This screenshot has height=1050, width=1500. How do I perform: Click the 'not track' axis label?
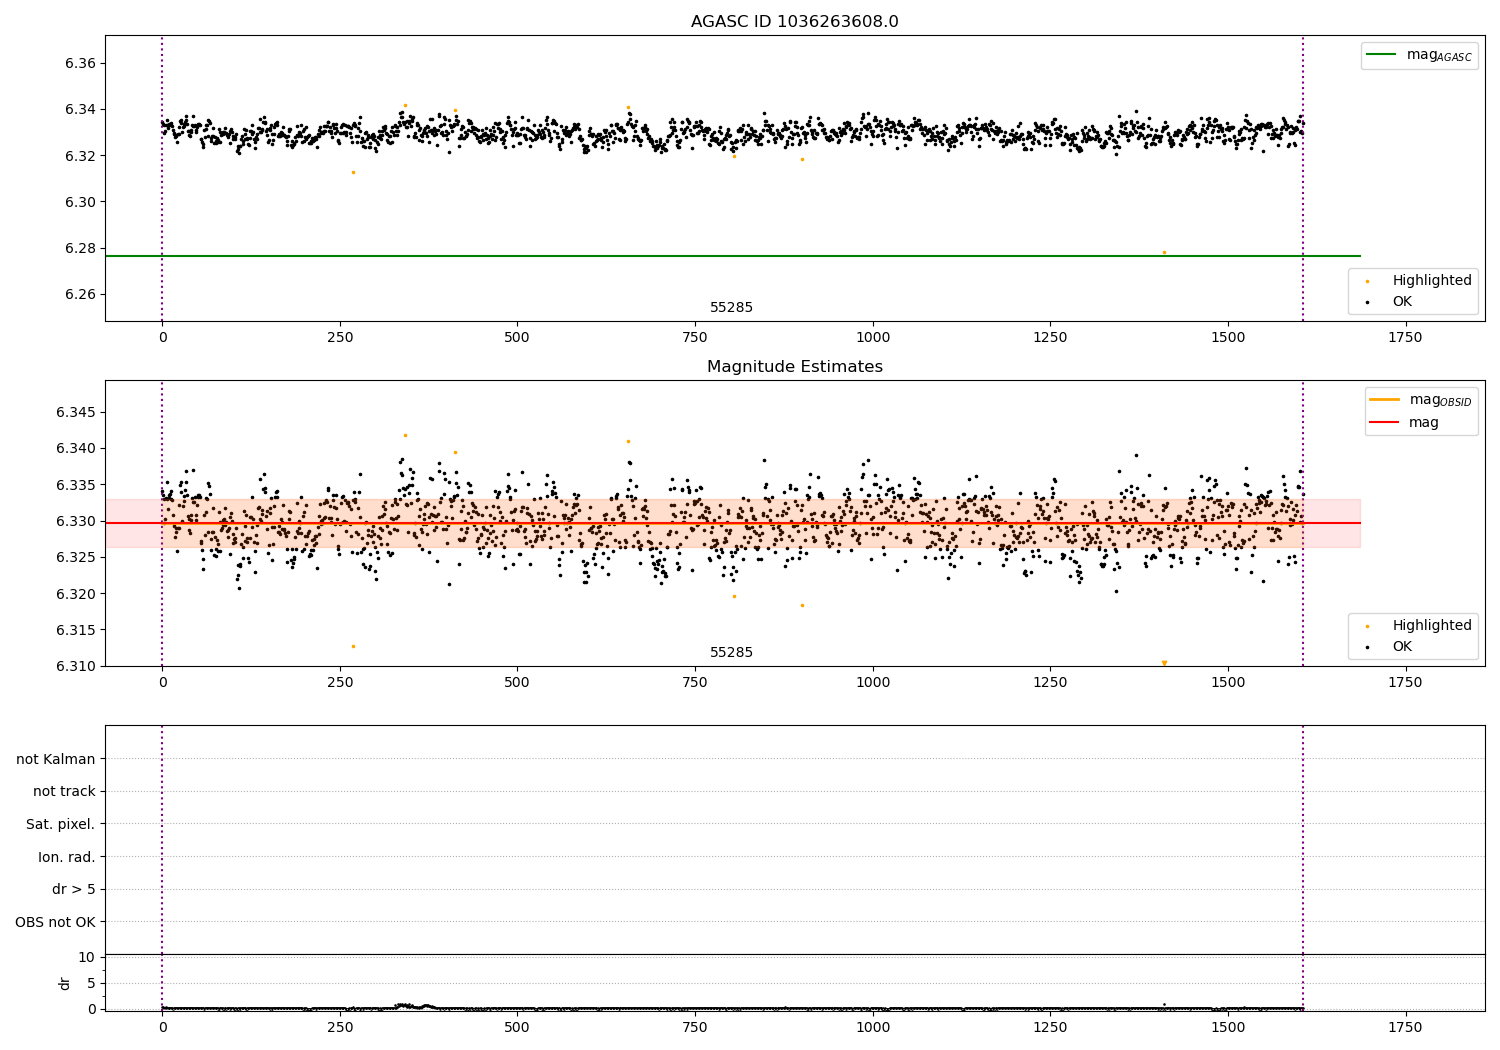[x=64, y=791]
